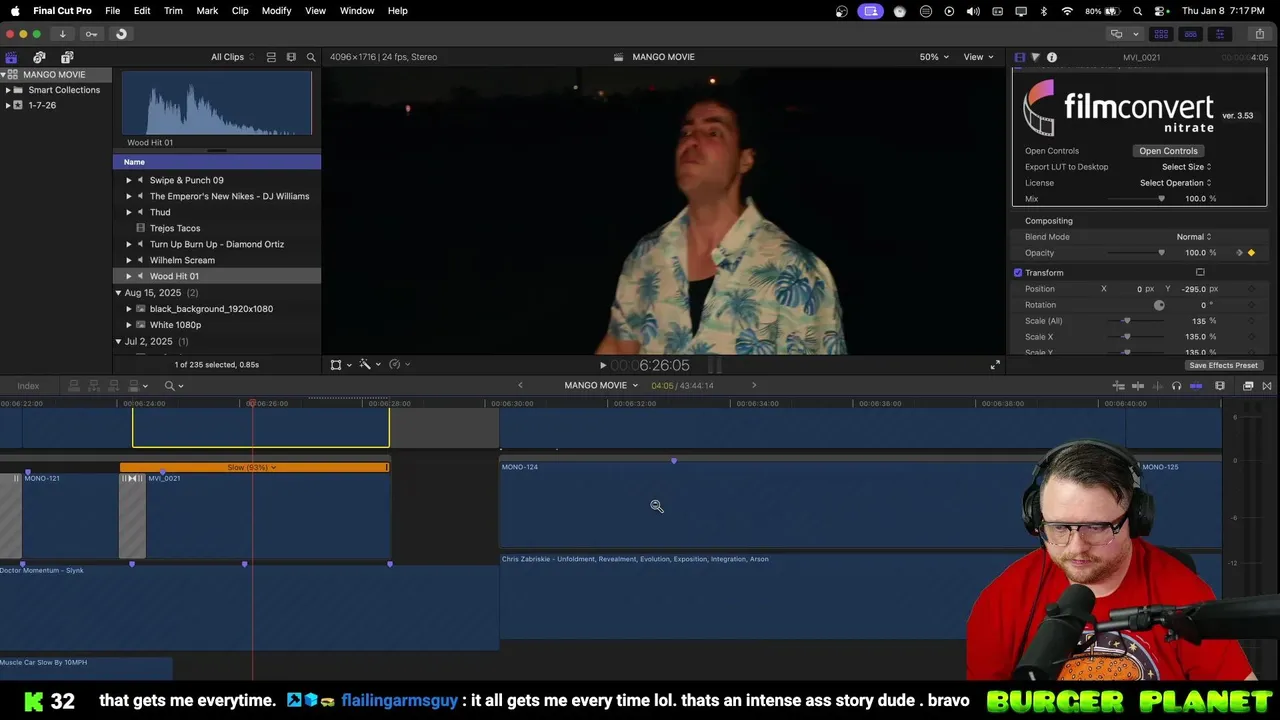Screen dimensions: 1280x720
Task: Open the timeline Index button
Action: [x=28, y=386]
